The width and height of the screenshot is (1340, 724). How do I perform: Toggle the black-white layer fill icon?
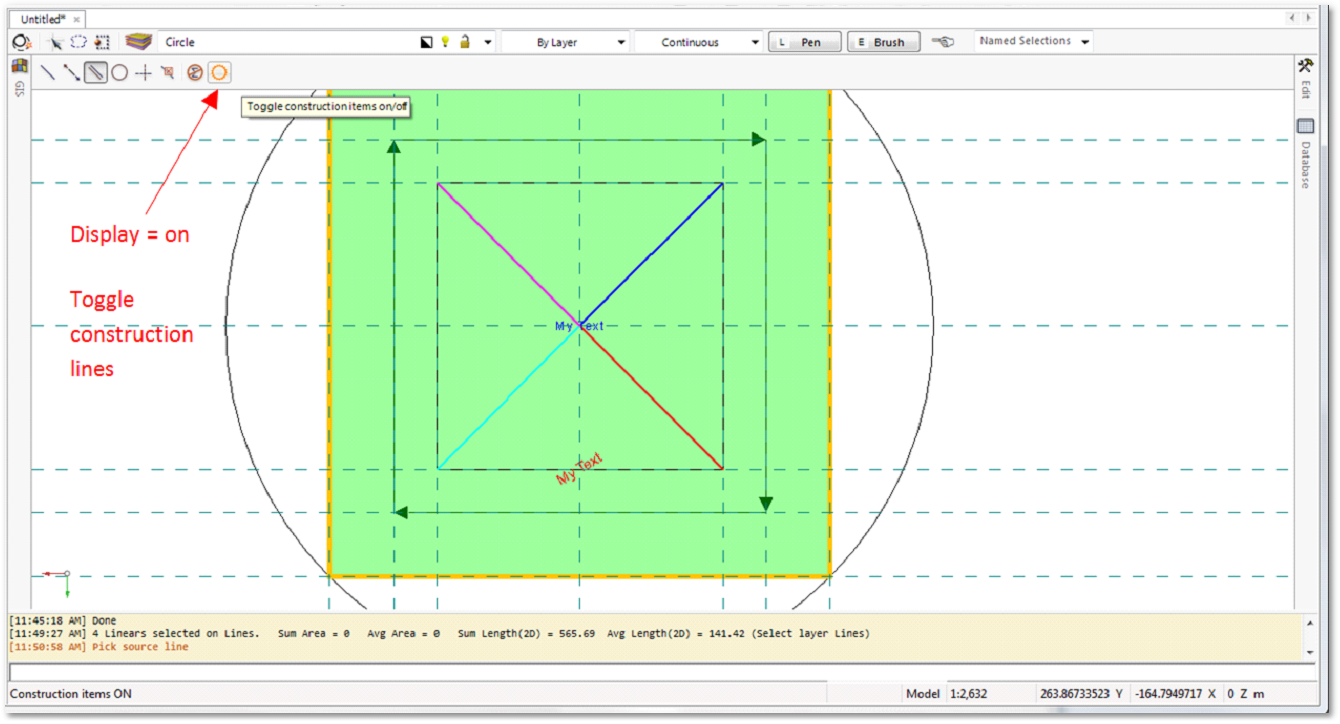tap(427, 42)
